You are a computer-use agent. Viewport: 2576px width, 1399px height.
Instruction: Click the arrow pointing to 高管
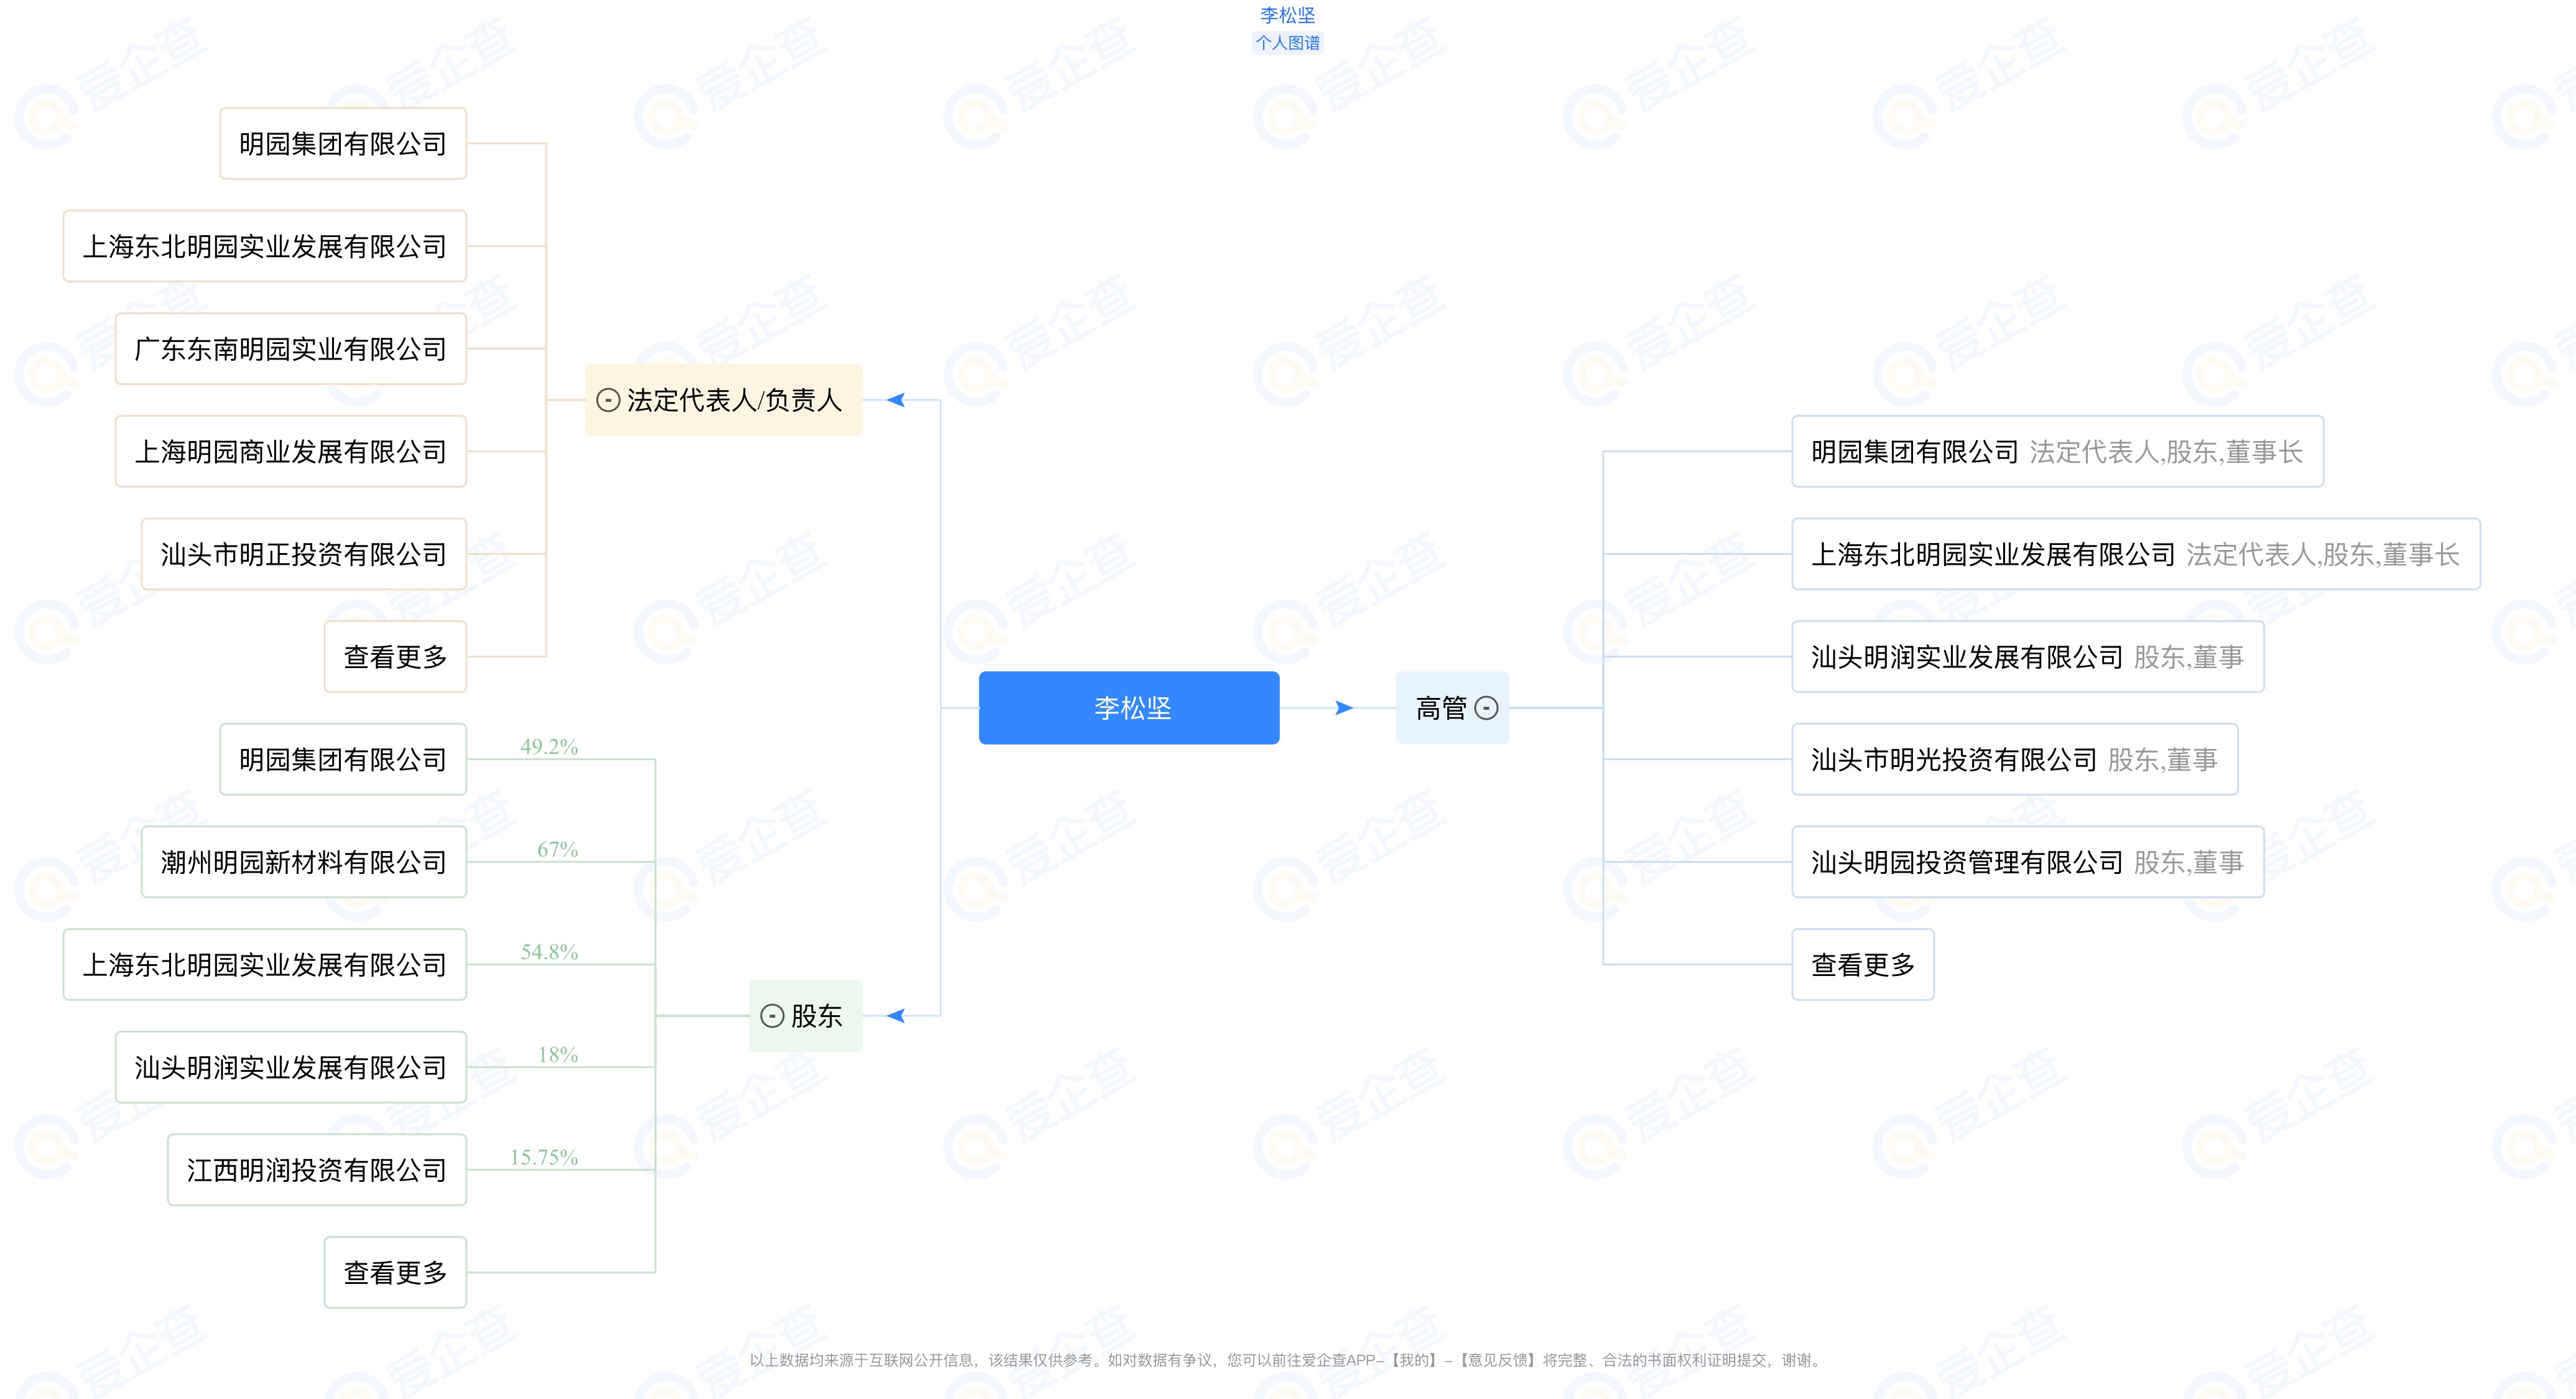click(1344, 708)
